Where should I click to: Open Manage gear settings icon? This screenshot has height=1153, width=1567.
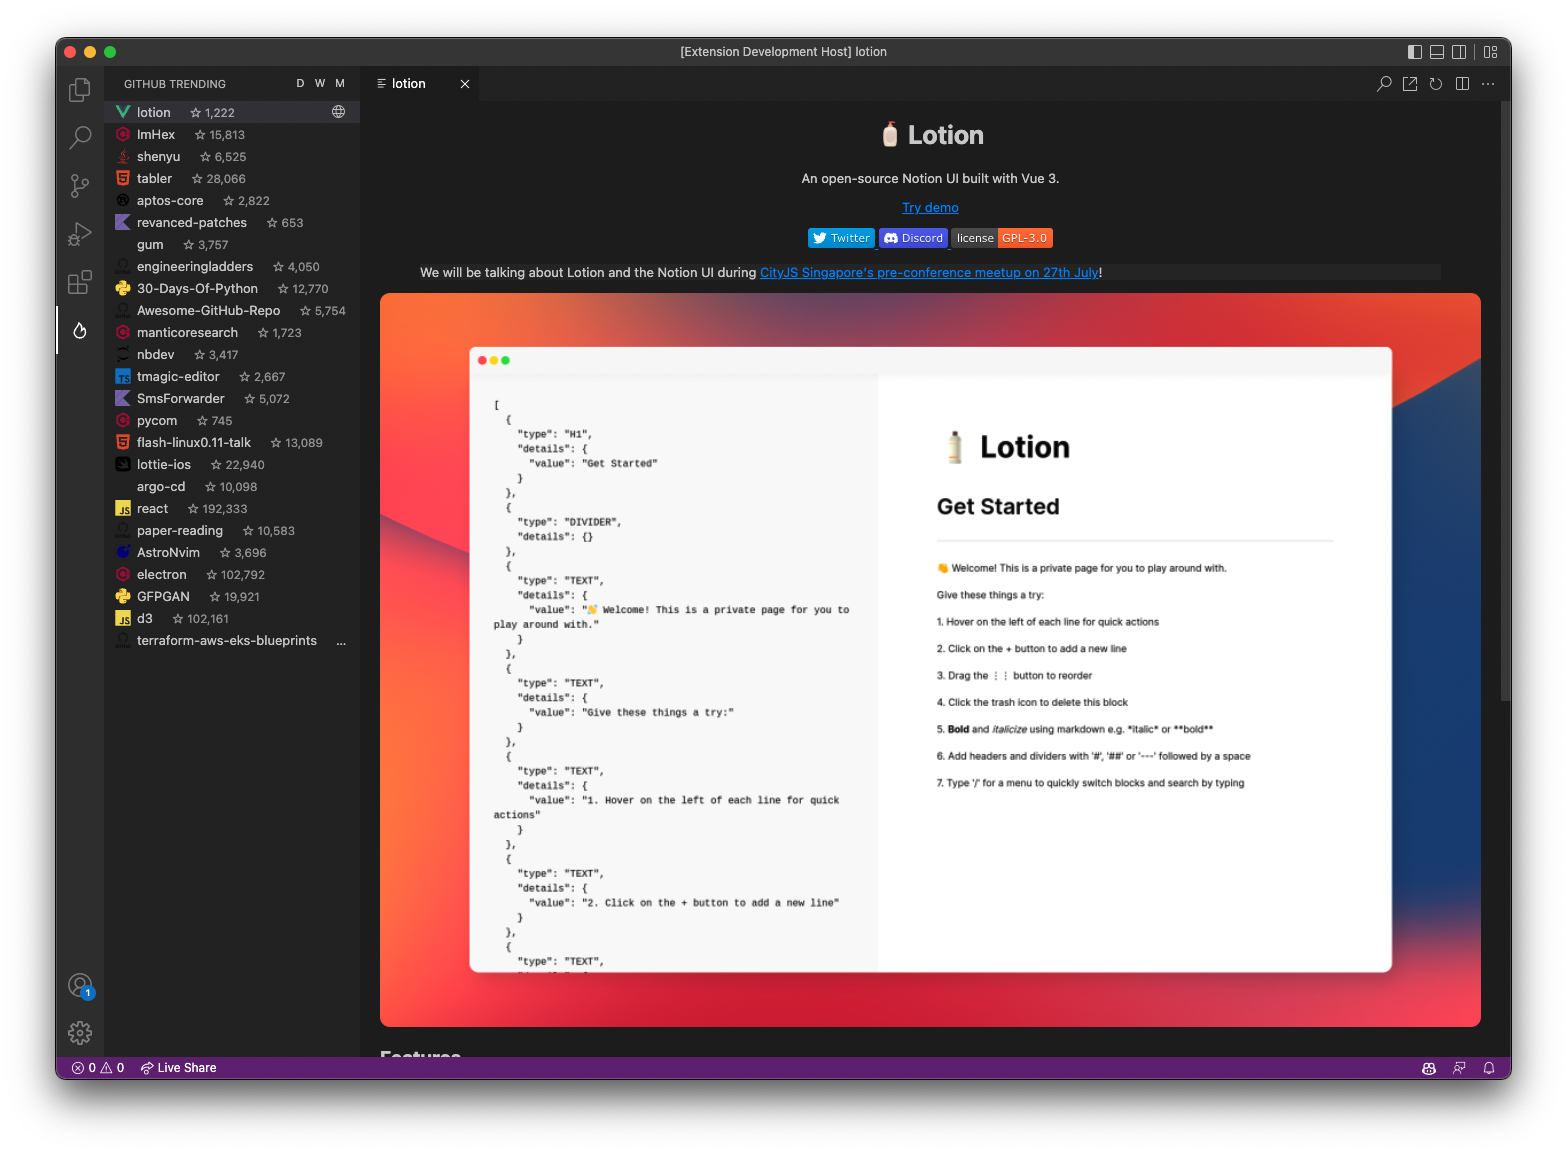pos(80,1033)
